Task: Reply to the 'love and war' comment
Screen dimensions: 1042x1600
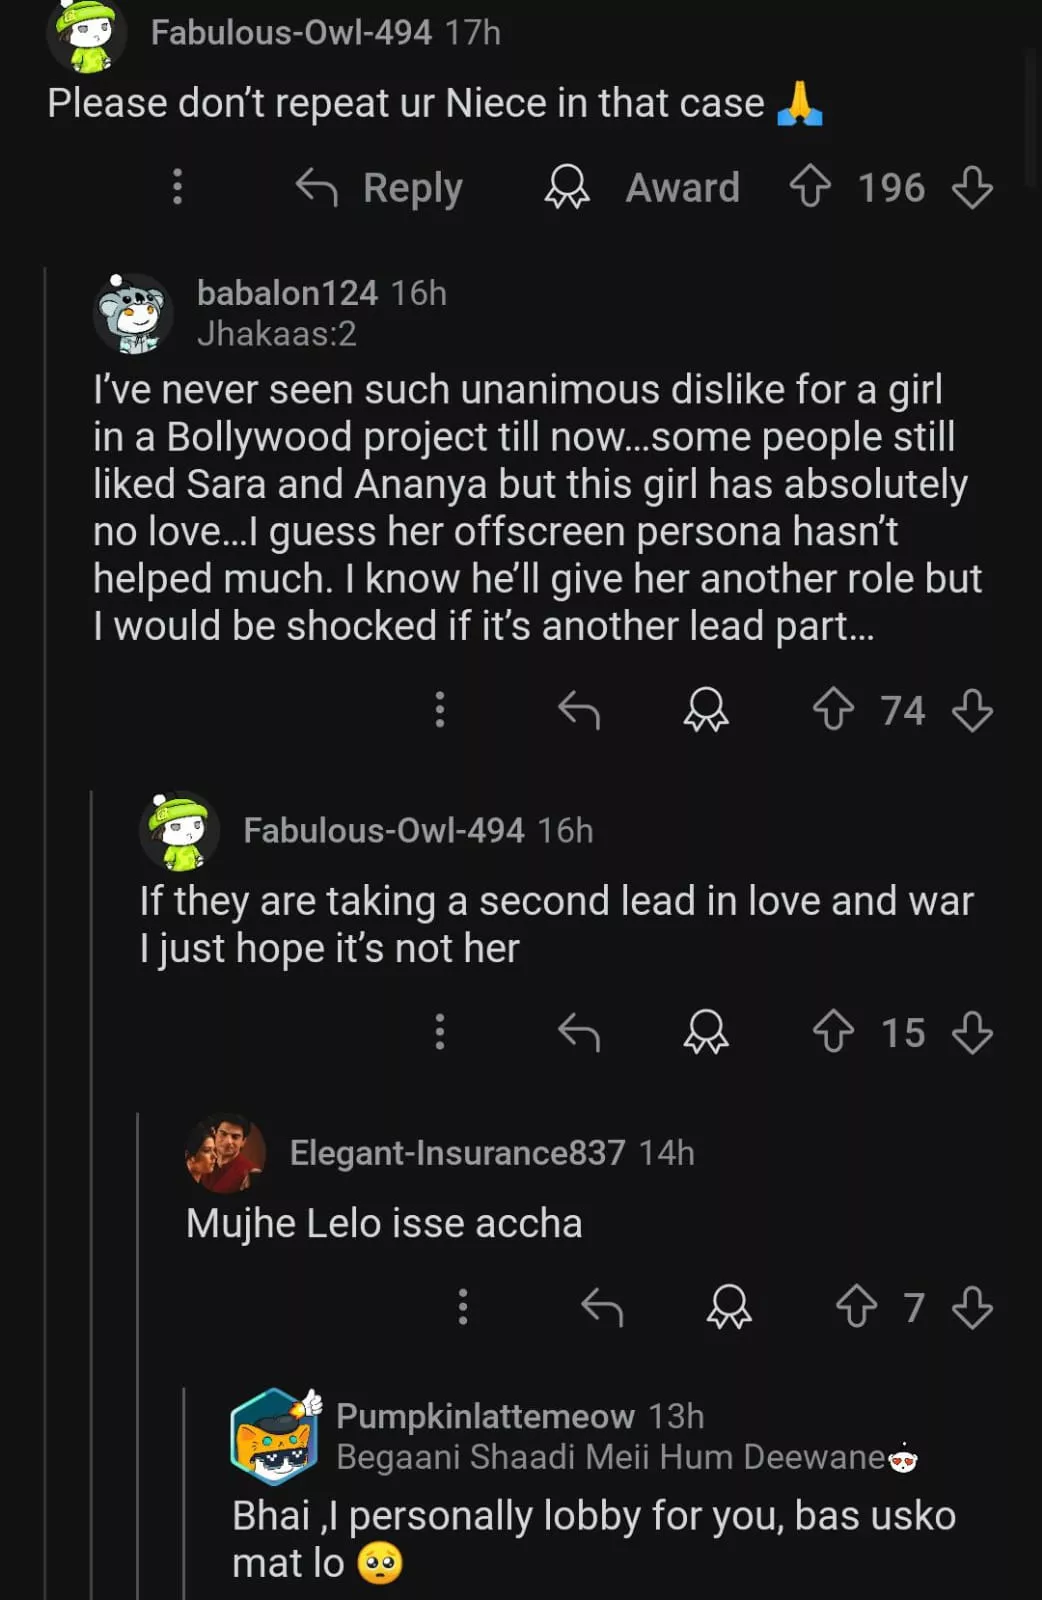Action: pyautogui.click(x=579, y=1032)
